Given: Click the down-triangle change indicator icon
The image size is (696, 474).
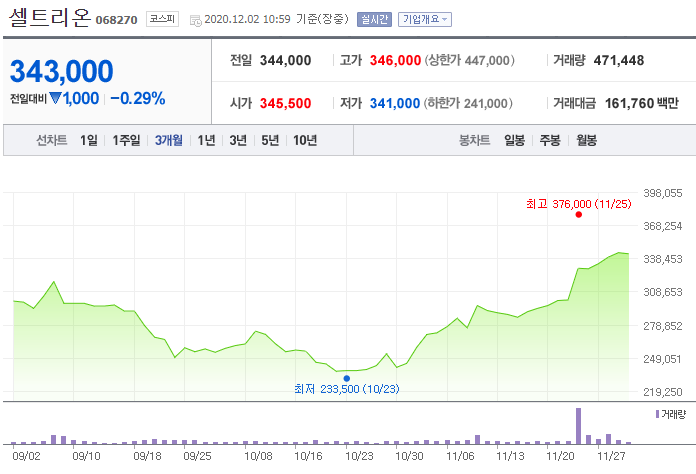Looking at the screenshot, I should pos(55,98).
